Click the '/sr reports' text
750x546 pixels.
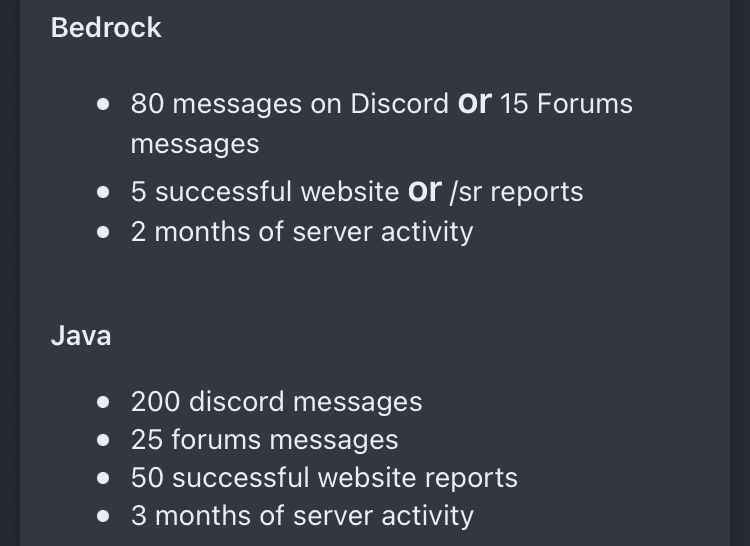click(x=517, y=192)
